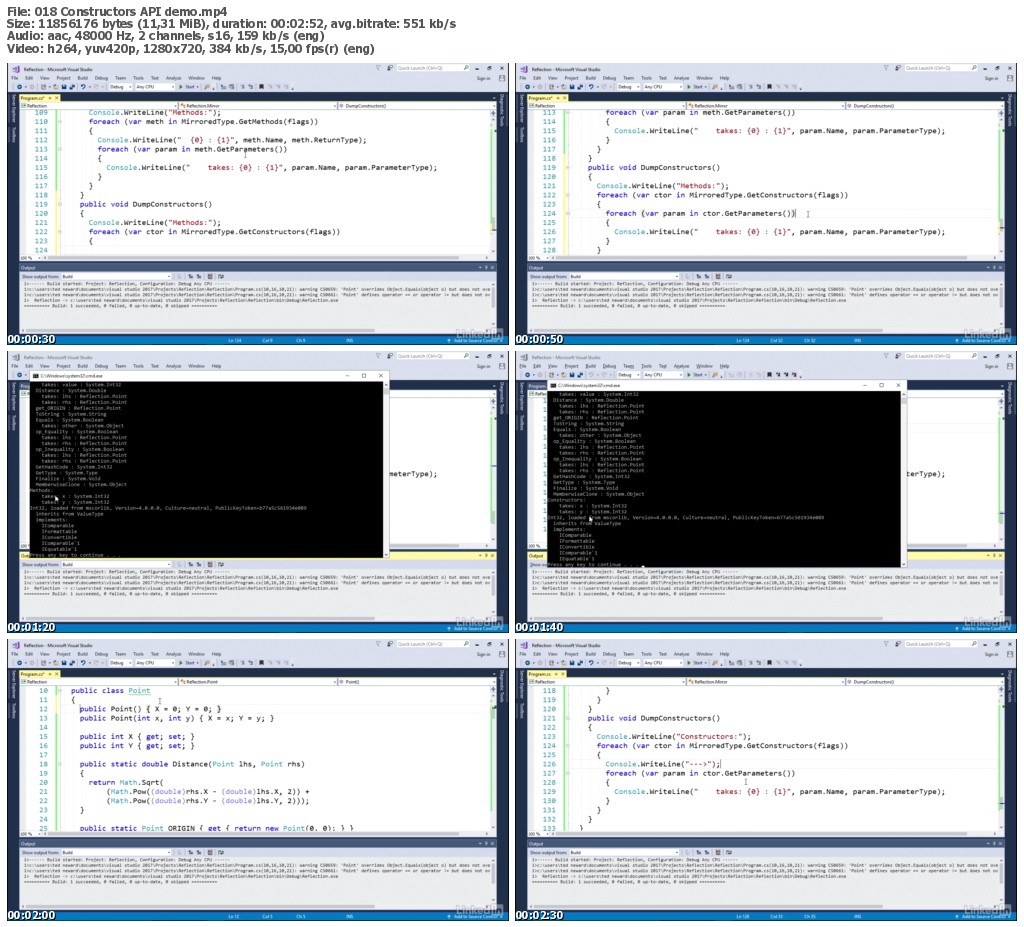This screenshot has height=927, width=1024.
Task: Open Reflection.Point type dropdown in 00:02:00 frame
Action: (258, 682)
